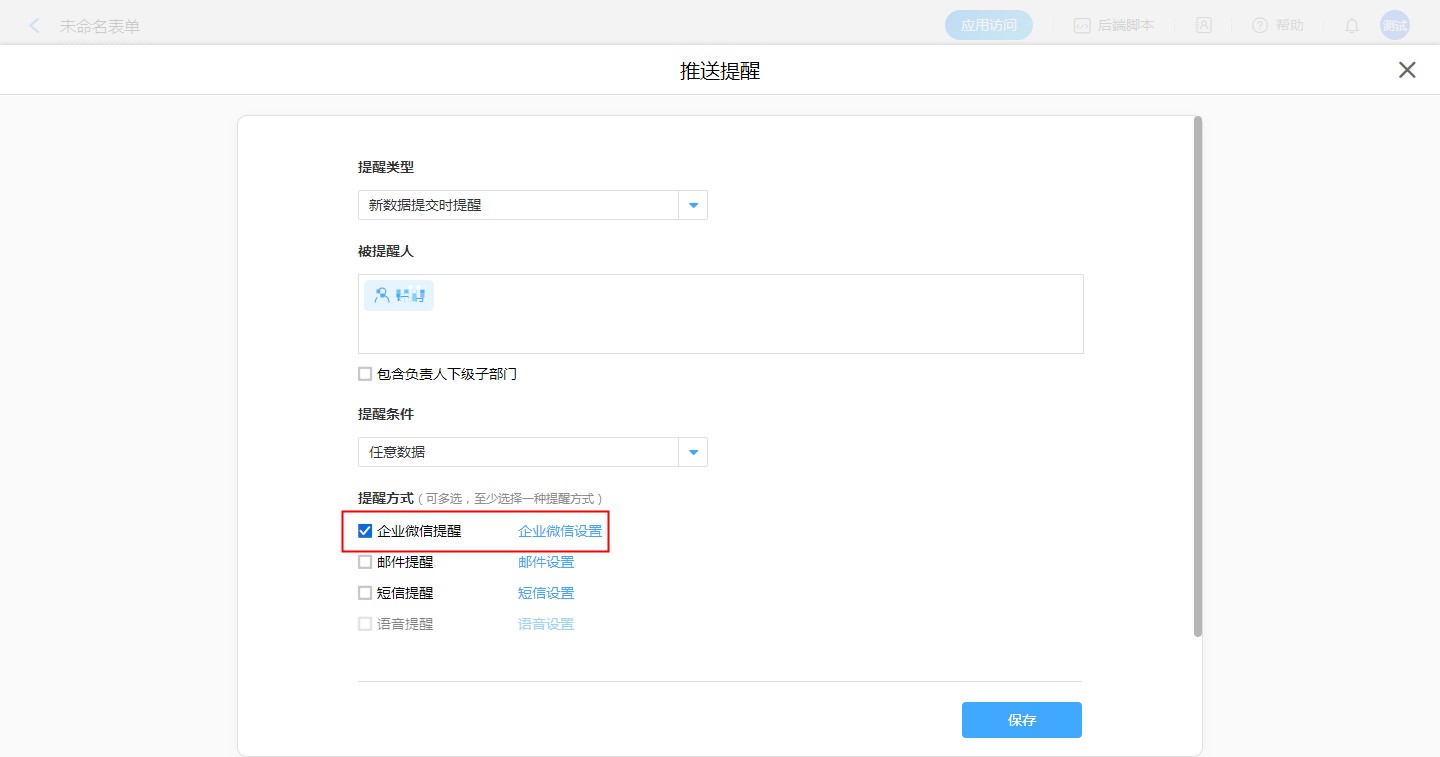Check 包含负责人下级子部门 option
Viewport: 1440px width, 757px height.
[365, 374]
